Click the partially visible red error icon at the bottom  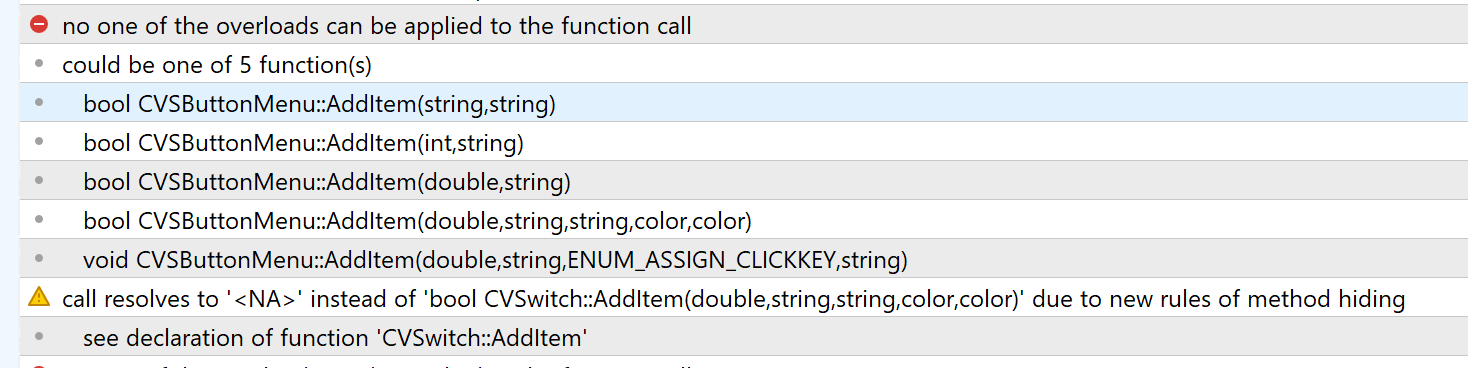(x=39, y=364)
